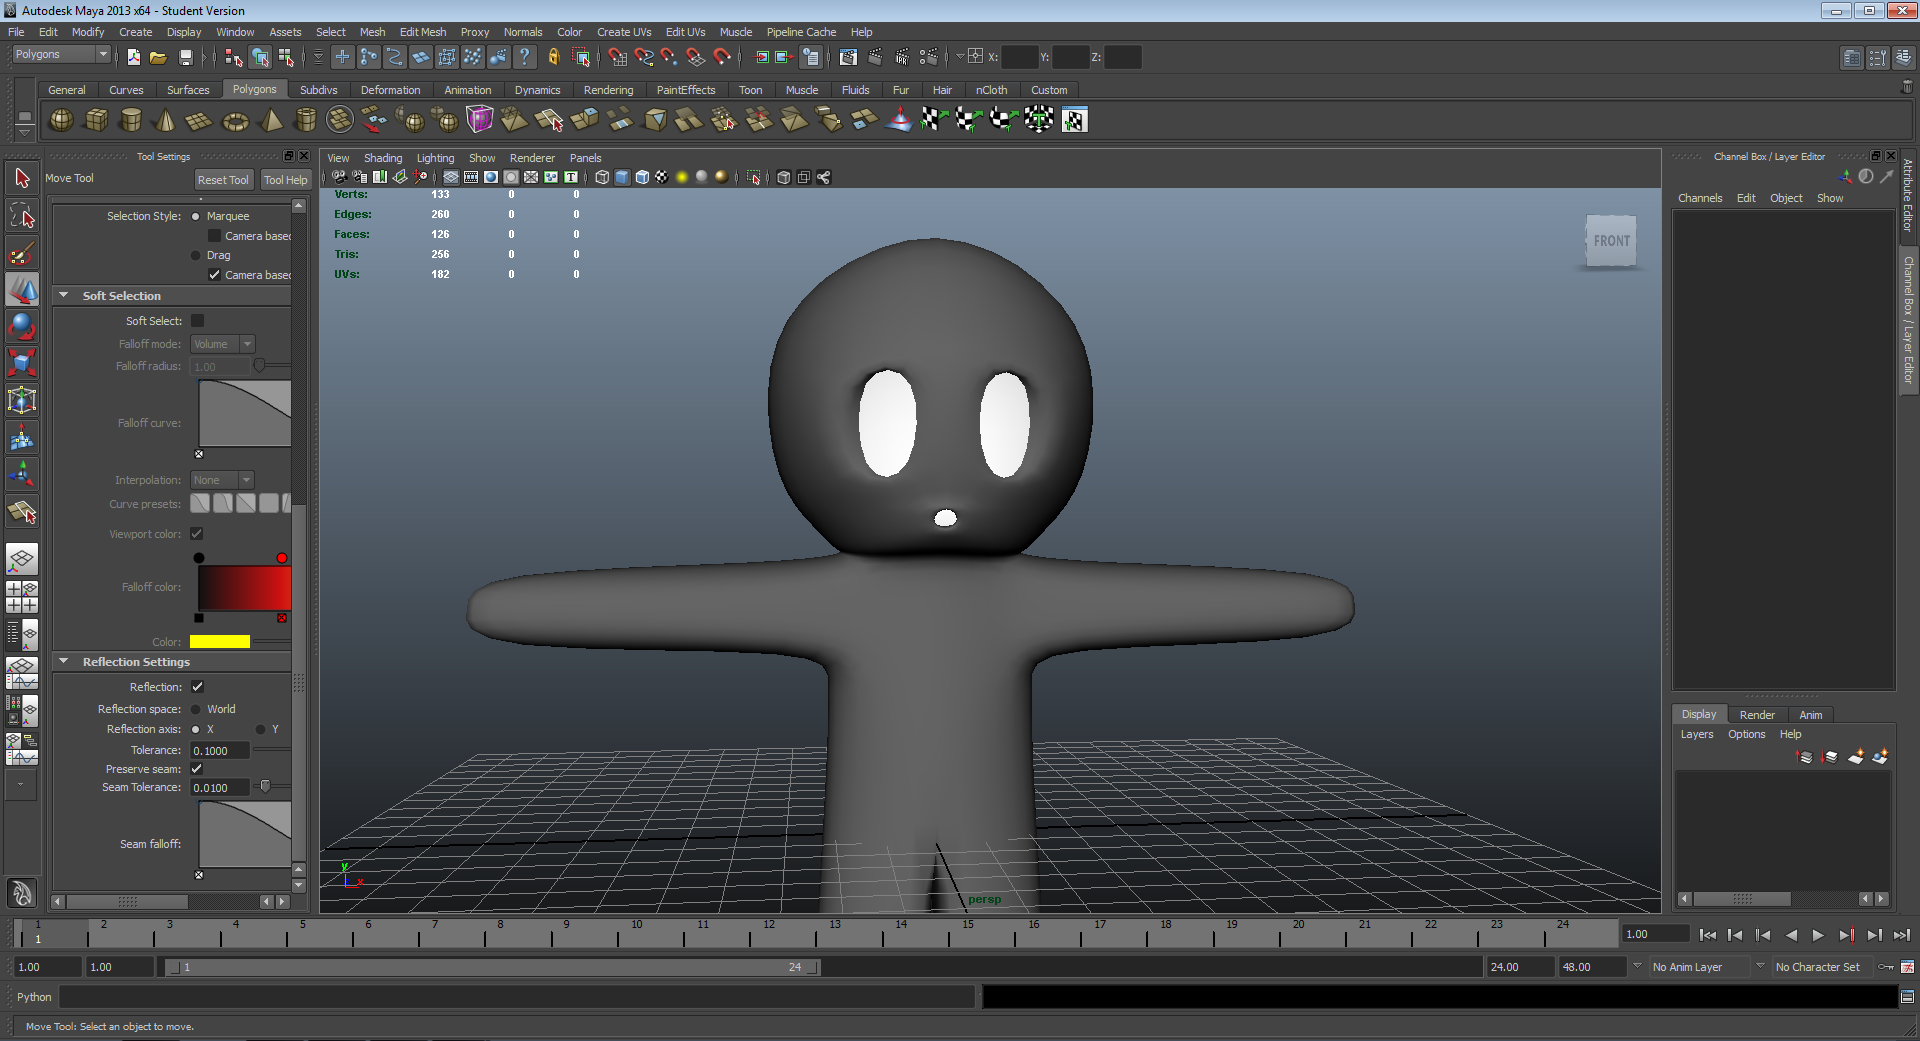Activate the Rotate tool sphere icon

pyautogui.click(x=22, y=326)
